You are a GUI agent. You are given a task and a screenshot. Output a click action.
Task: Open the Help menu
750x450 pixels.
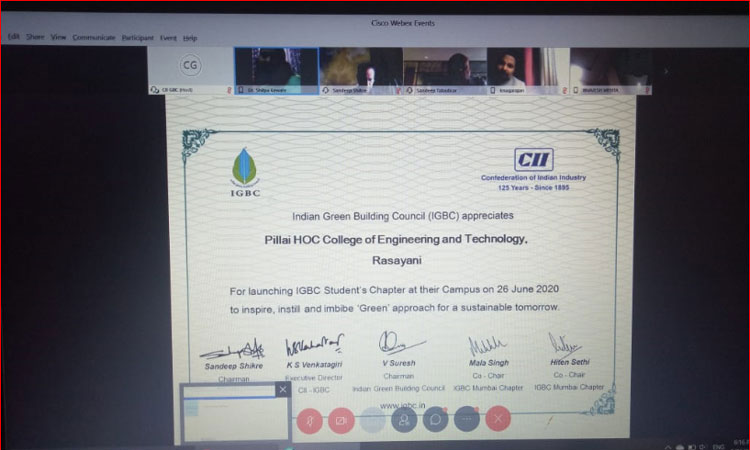[x=190, y=38]
